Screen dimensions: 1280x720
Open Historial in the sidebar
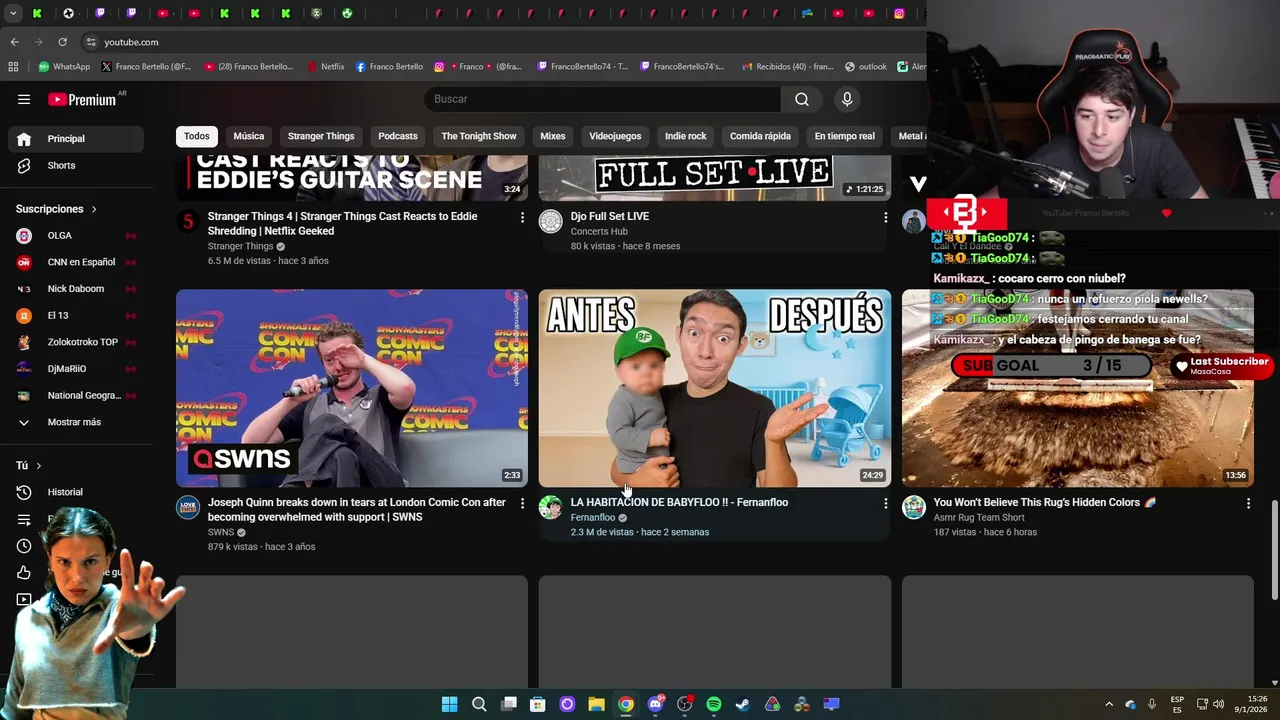pyautogui.click(x=76, y=492)
